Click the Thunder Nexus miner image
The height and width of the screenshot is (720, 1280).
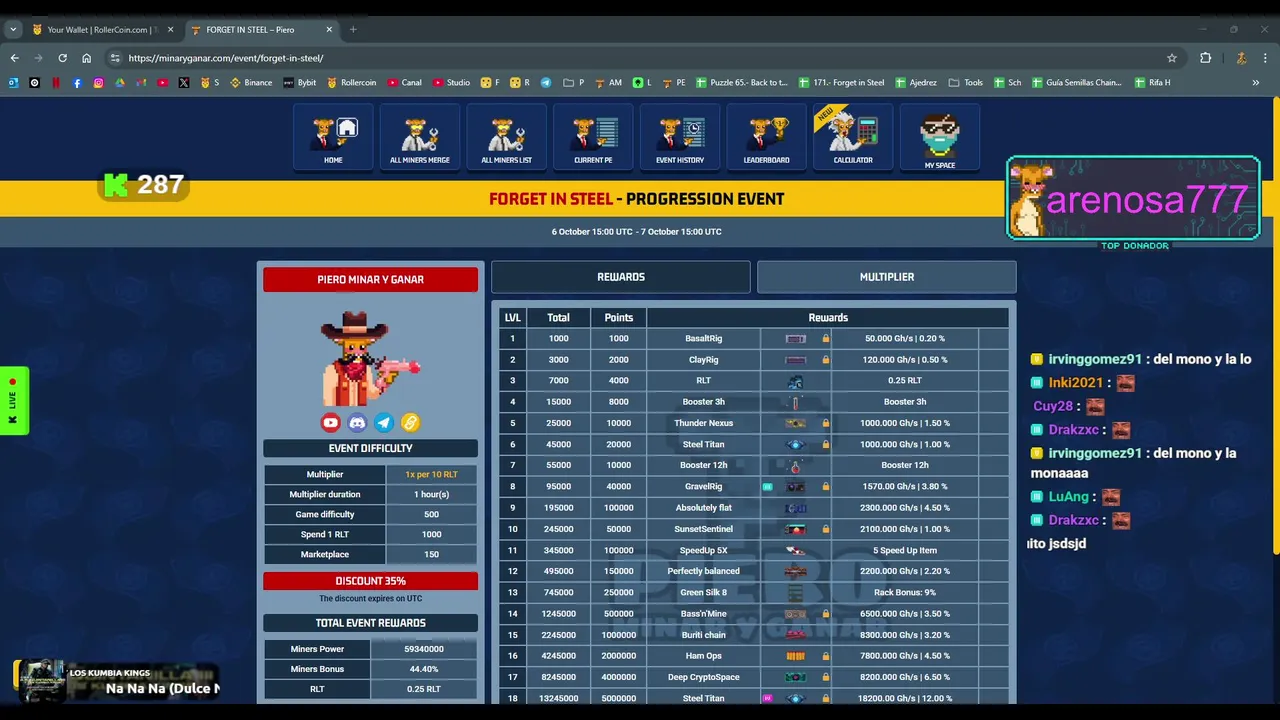796,423
